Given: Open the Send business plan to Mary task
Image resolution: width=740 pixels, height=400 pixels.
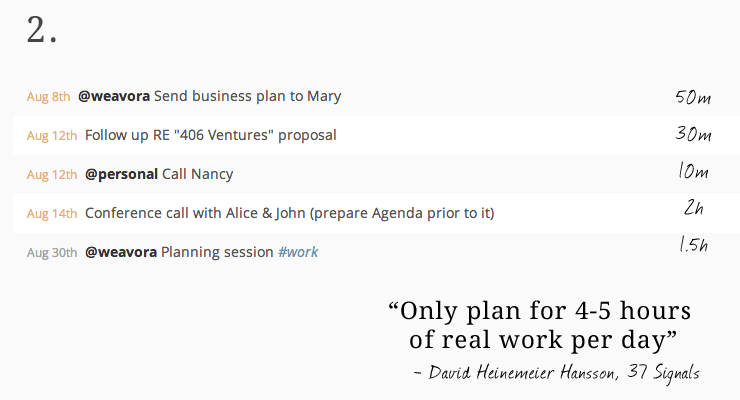Looking at the screenshot, I should click(x=247, y=96).
